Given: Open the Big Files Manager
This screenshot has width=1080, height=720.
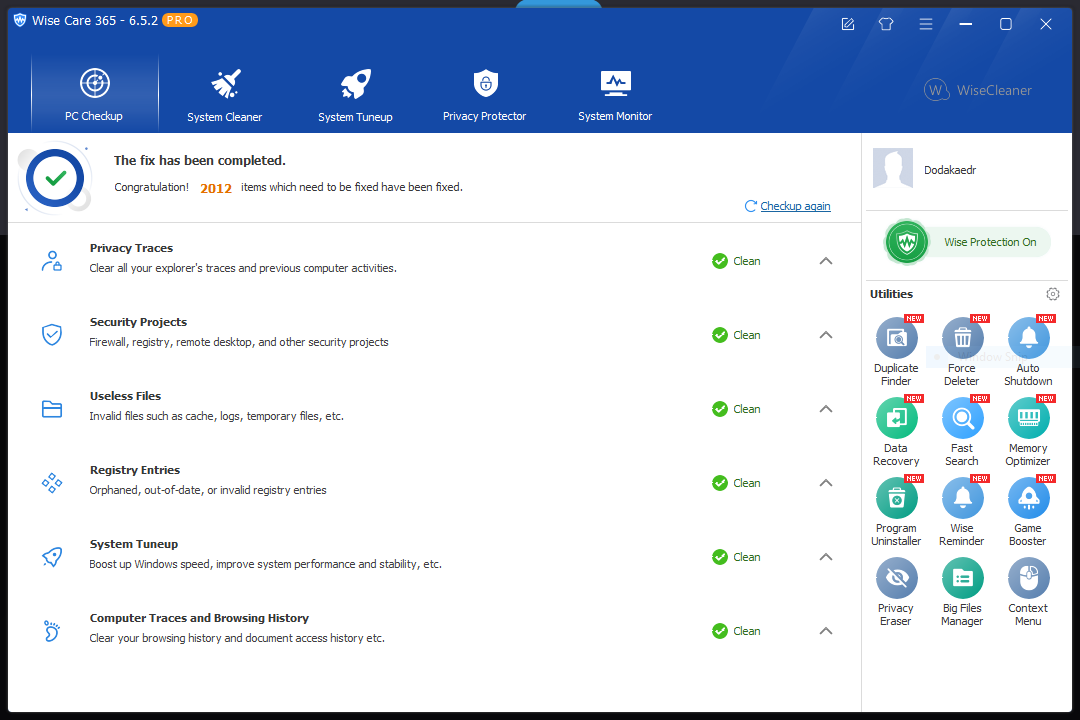Looking at the screenshot, I should coord(962,591).
